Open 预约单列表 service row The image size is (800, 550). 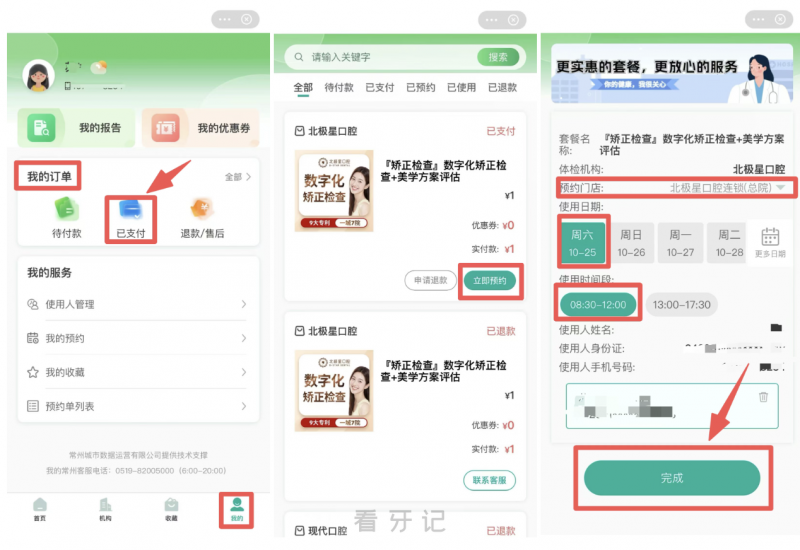click(137, 406)
